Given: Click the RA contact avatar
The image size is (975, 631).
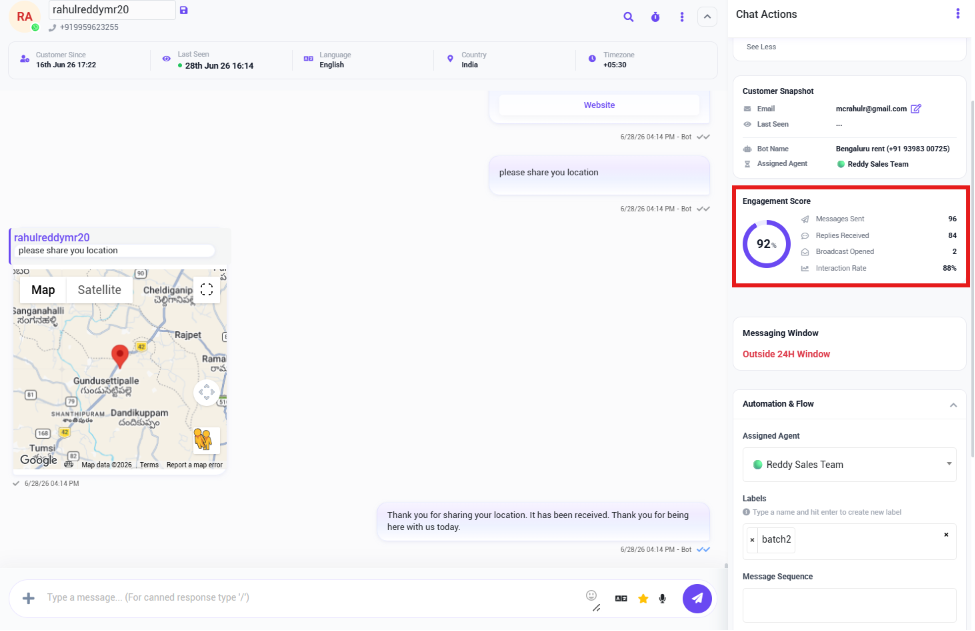Looking at the screenshot, I should pos(24,16).
